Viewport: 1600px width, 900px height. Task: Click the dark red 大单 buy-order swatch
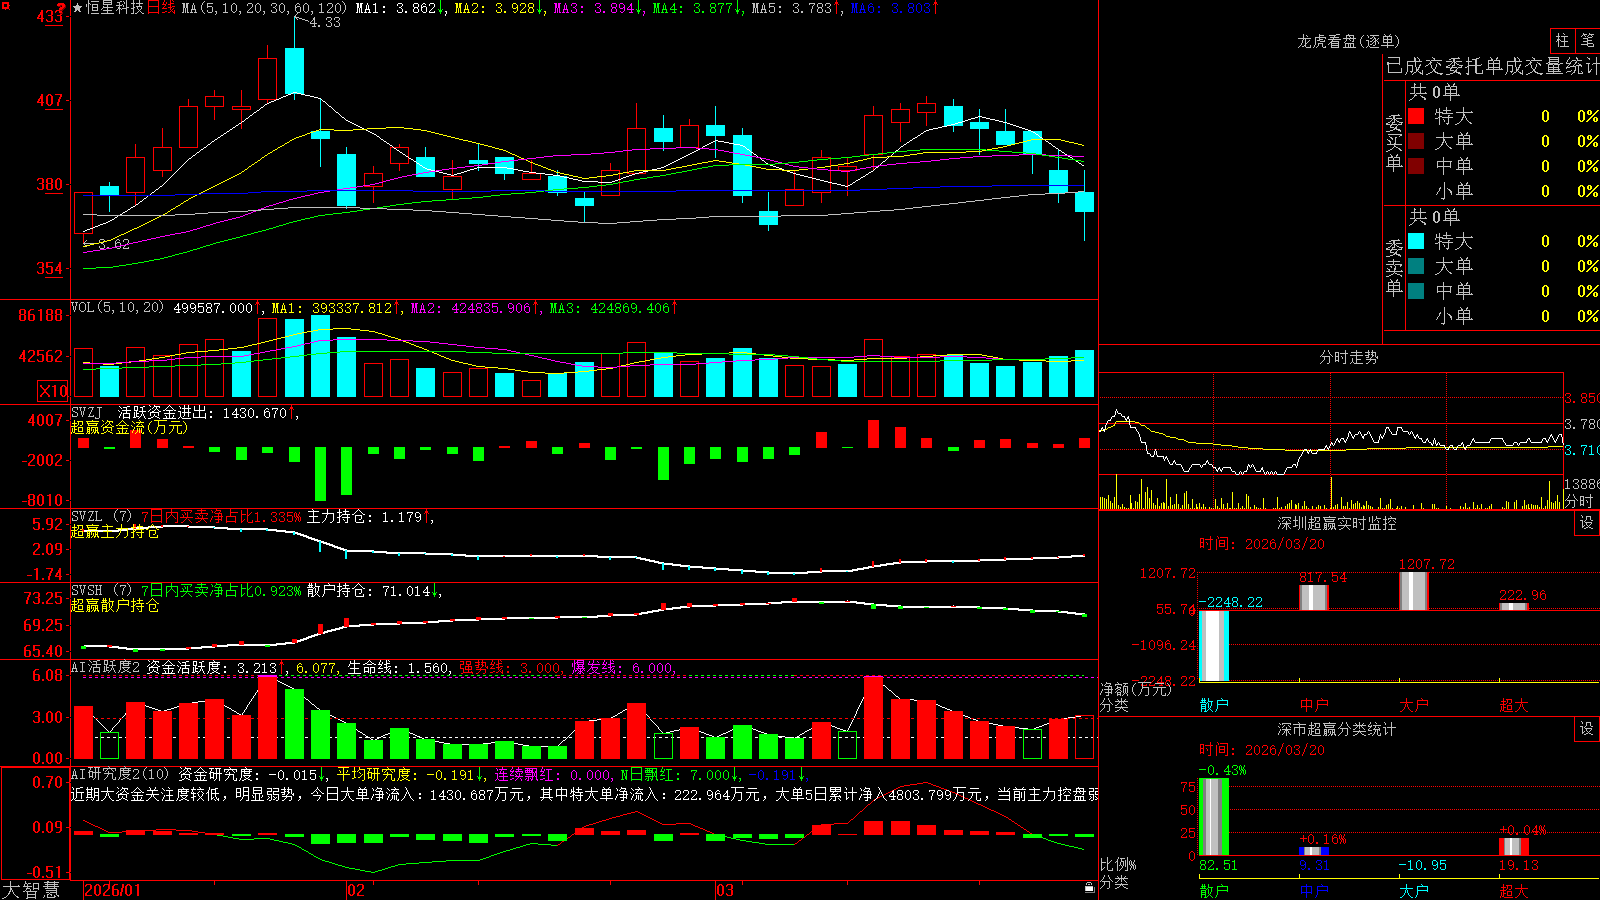coord(1416,141)
